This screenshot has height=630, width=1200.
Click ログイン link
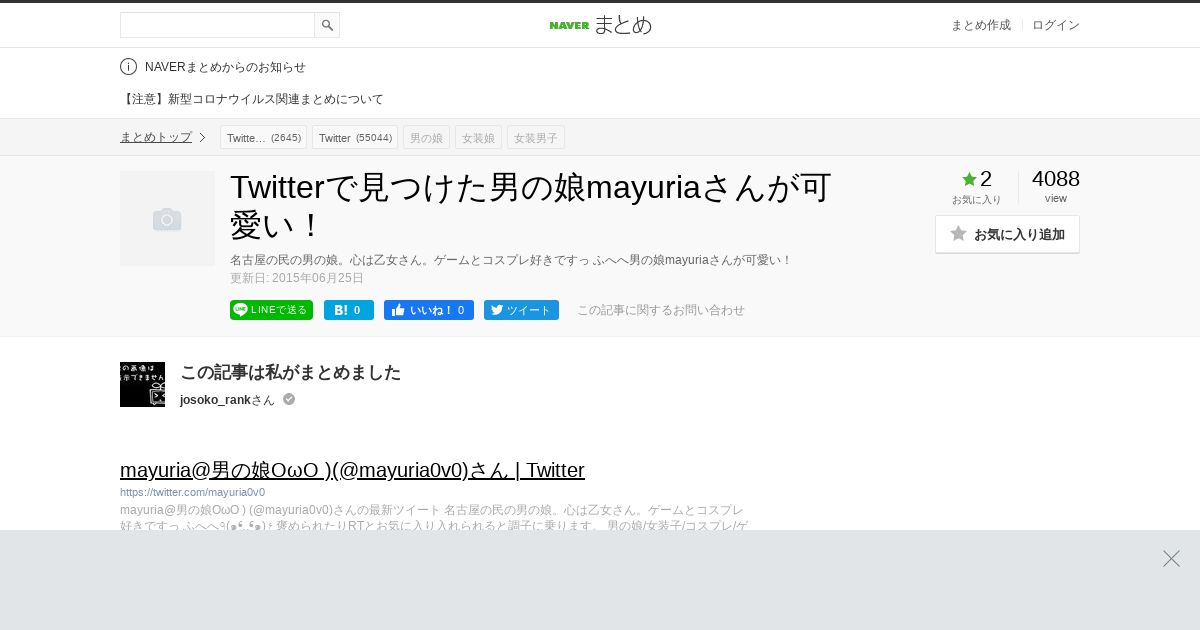click(x=1056, y=25)
